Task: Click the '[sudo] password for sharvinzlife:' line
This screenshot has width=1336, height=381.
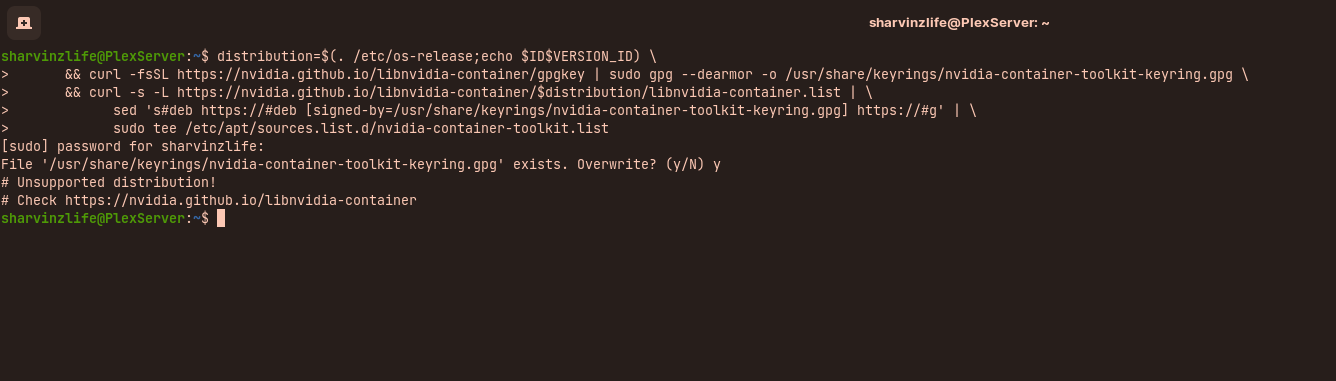Action: 133,146
